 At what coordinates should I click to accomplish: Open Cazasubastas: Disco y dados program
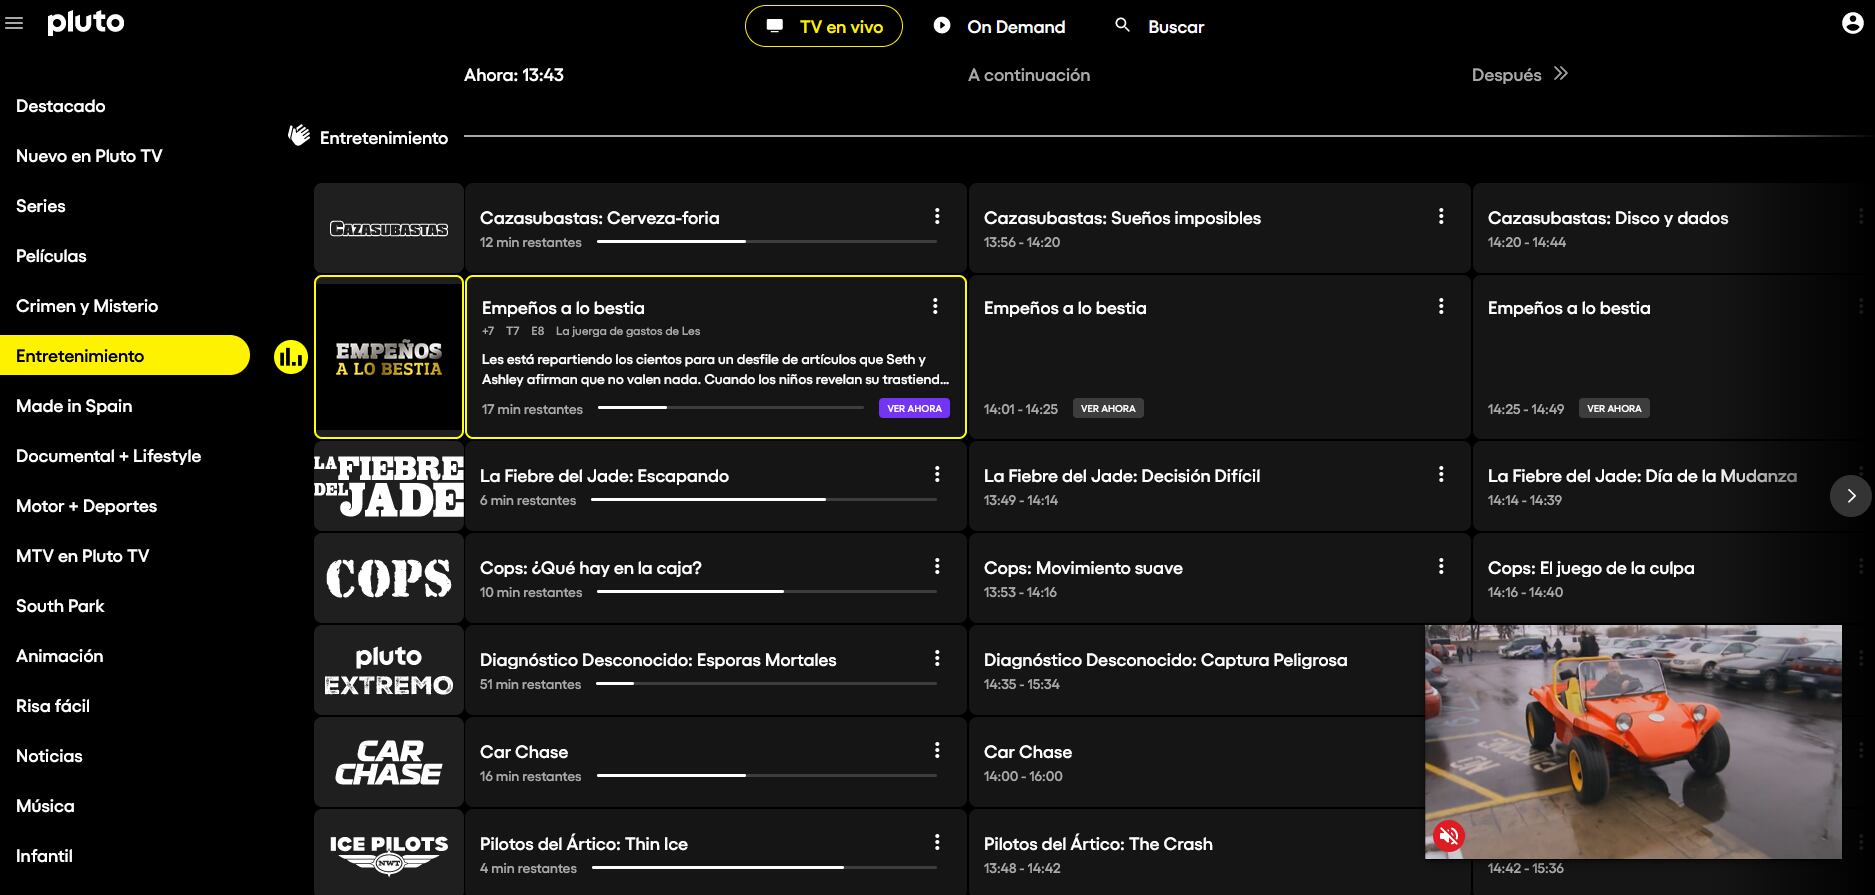(x=1672, y=228)
